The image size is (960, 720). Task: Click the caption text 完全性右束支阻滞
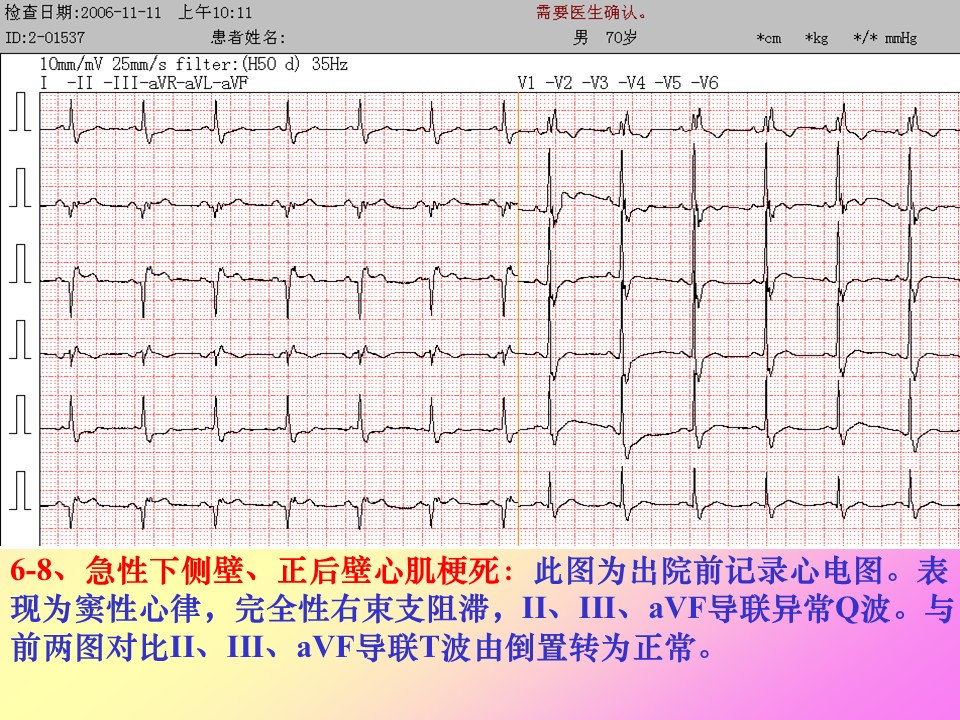pos(362,609)
